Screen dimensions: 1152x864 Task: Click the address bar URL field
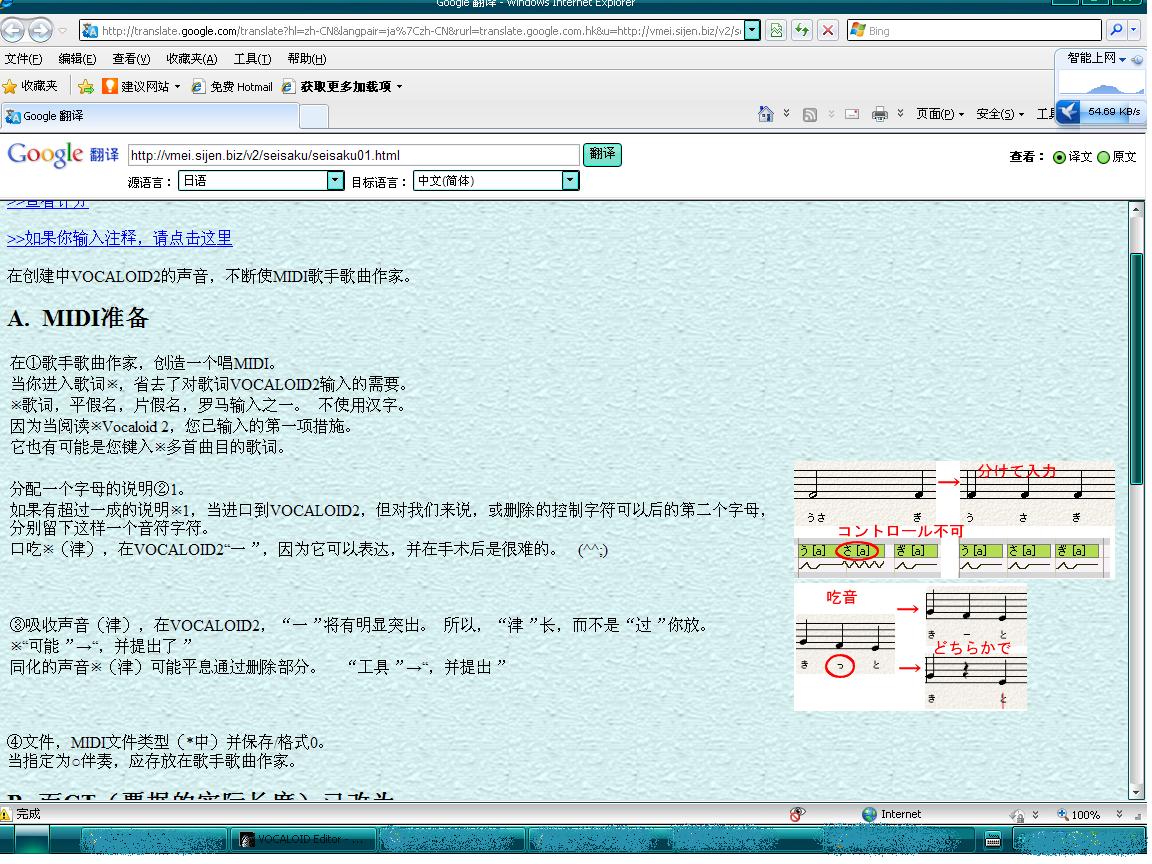(x=413, y=31)
